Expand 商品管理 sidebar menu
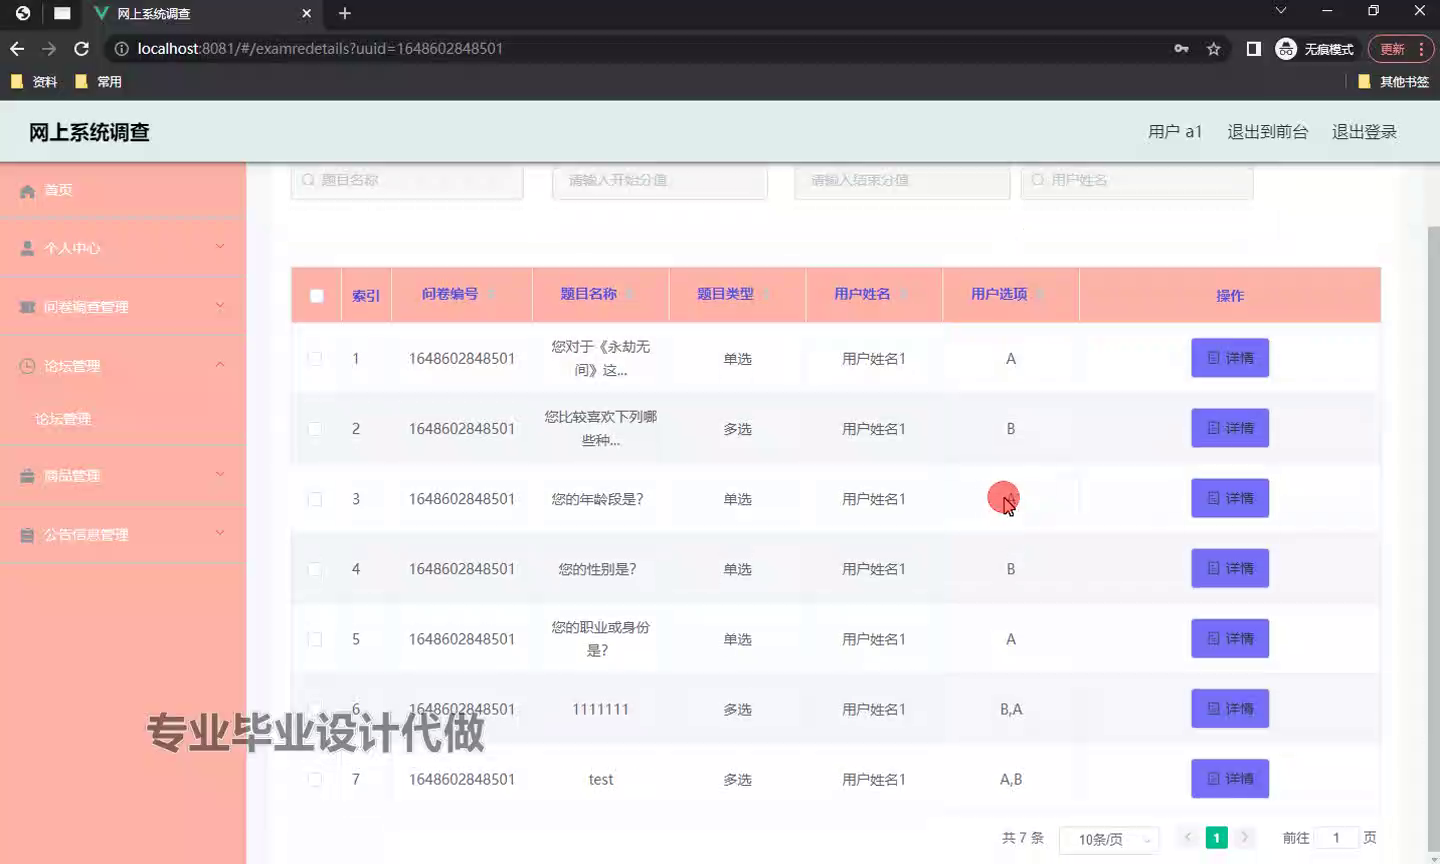The height and width of the screenshot is (864, 1440). pos(123,476)
